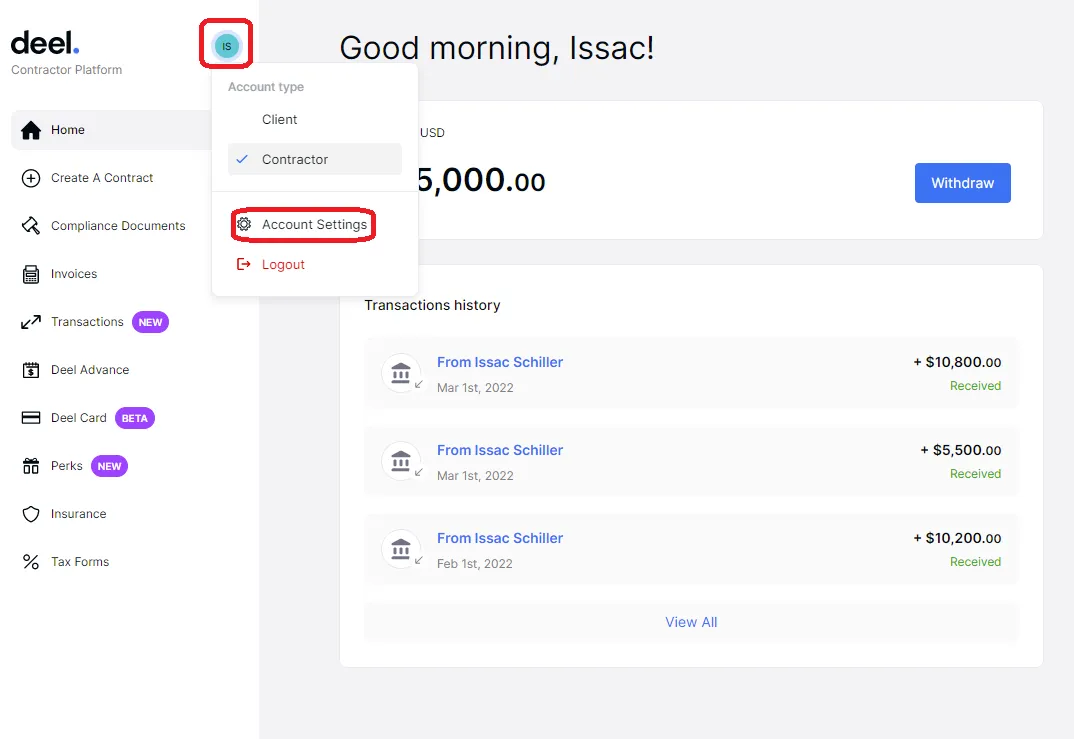Click the Withdraw button

coord(962,183)
